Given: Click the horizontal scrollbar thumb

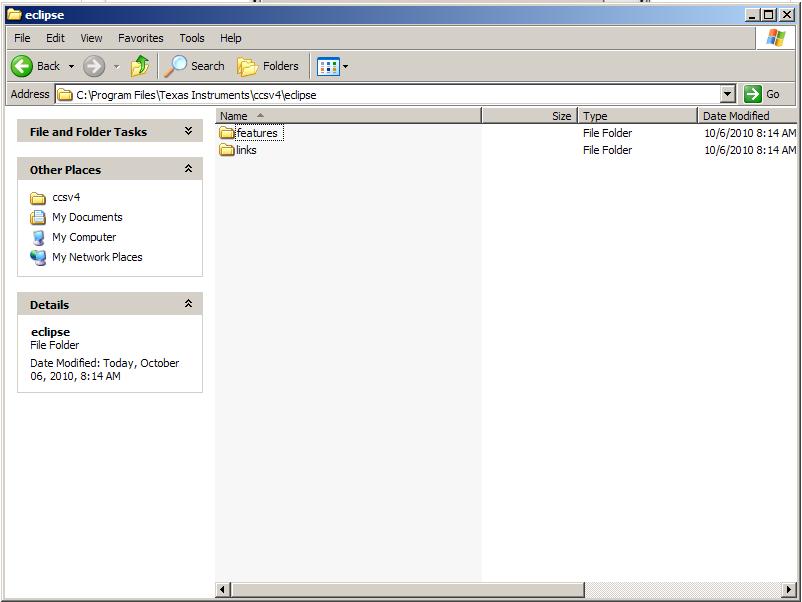Looking at the screenshot, I should pos(408,590).
